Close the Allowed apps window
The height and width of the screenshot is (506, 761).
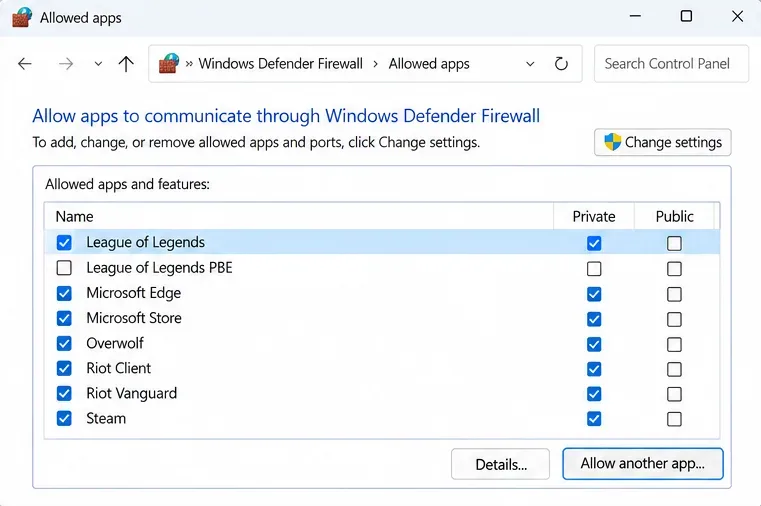tap(737, 16)
